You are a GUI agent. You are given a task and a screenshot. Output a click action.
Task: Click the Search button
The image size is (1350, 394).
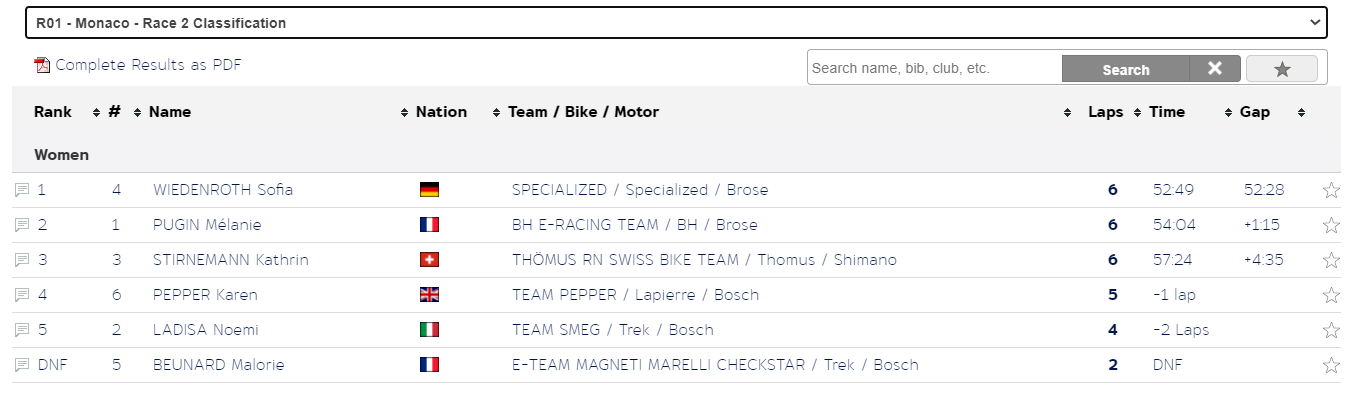tap(1126, 69)
